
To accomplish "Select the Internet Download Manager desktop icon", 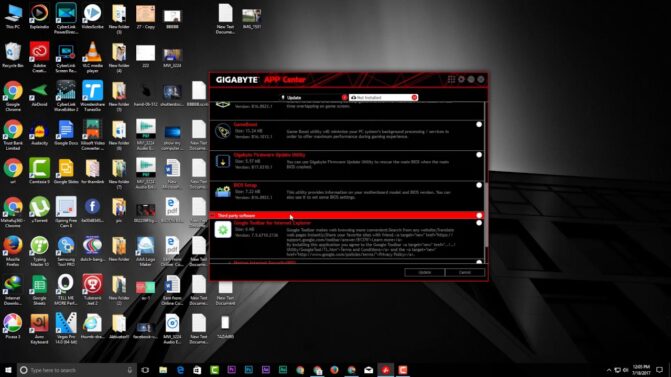I will pyautogui.click(x=13, y=289).
